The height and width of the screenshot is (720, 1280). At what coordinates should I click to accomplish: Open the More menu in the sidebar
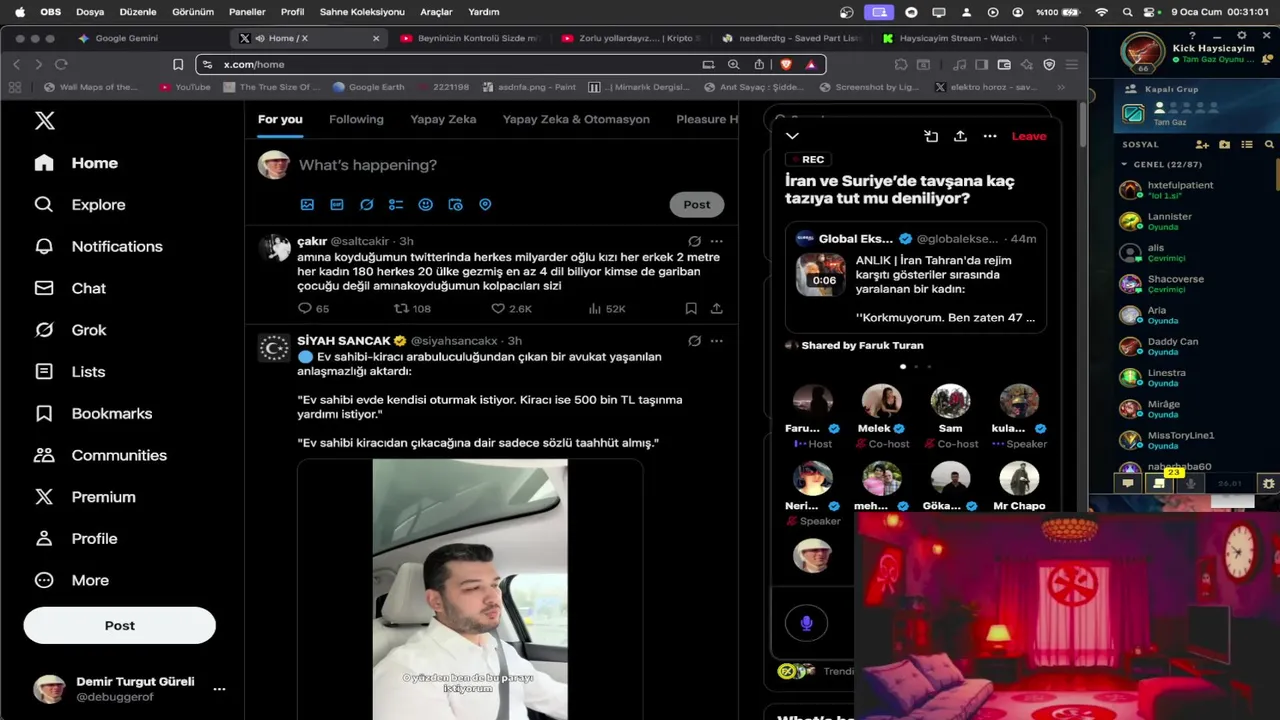72,580
